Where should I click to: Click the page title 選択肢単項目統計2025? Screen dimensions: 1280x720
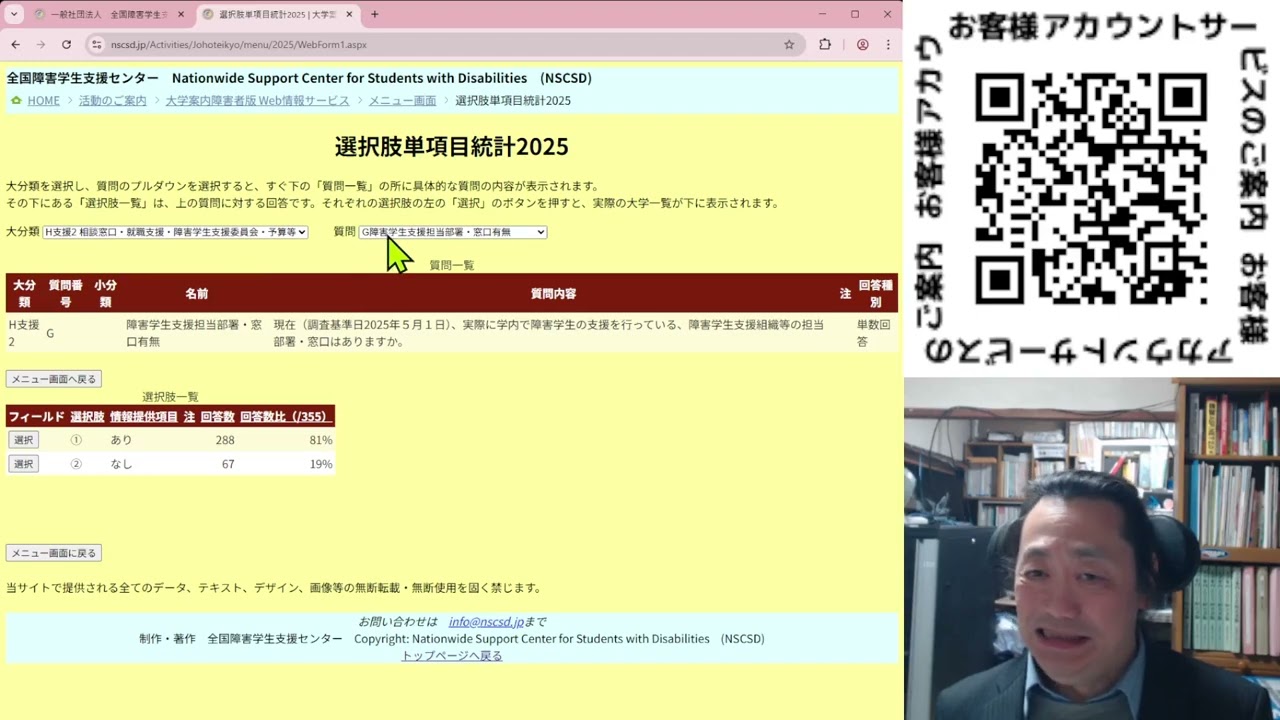451,147
